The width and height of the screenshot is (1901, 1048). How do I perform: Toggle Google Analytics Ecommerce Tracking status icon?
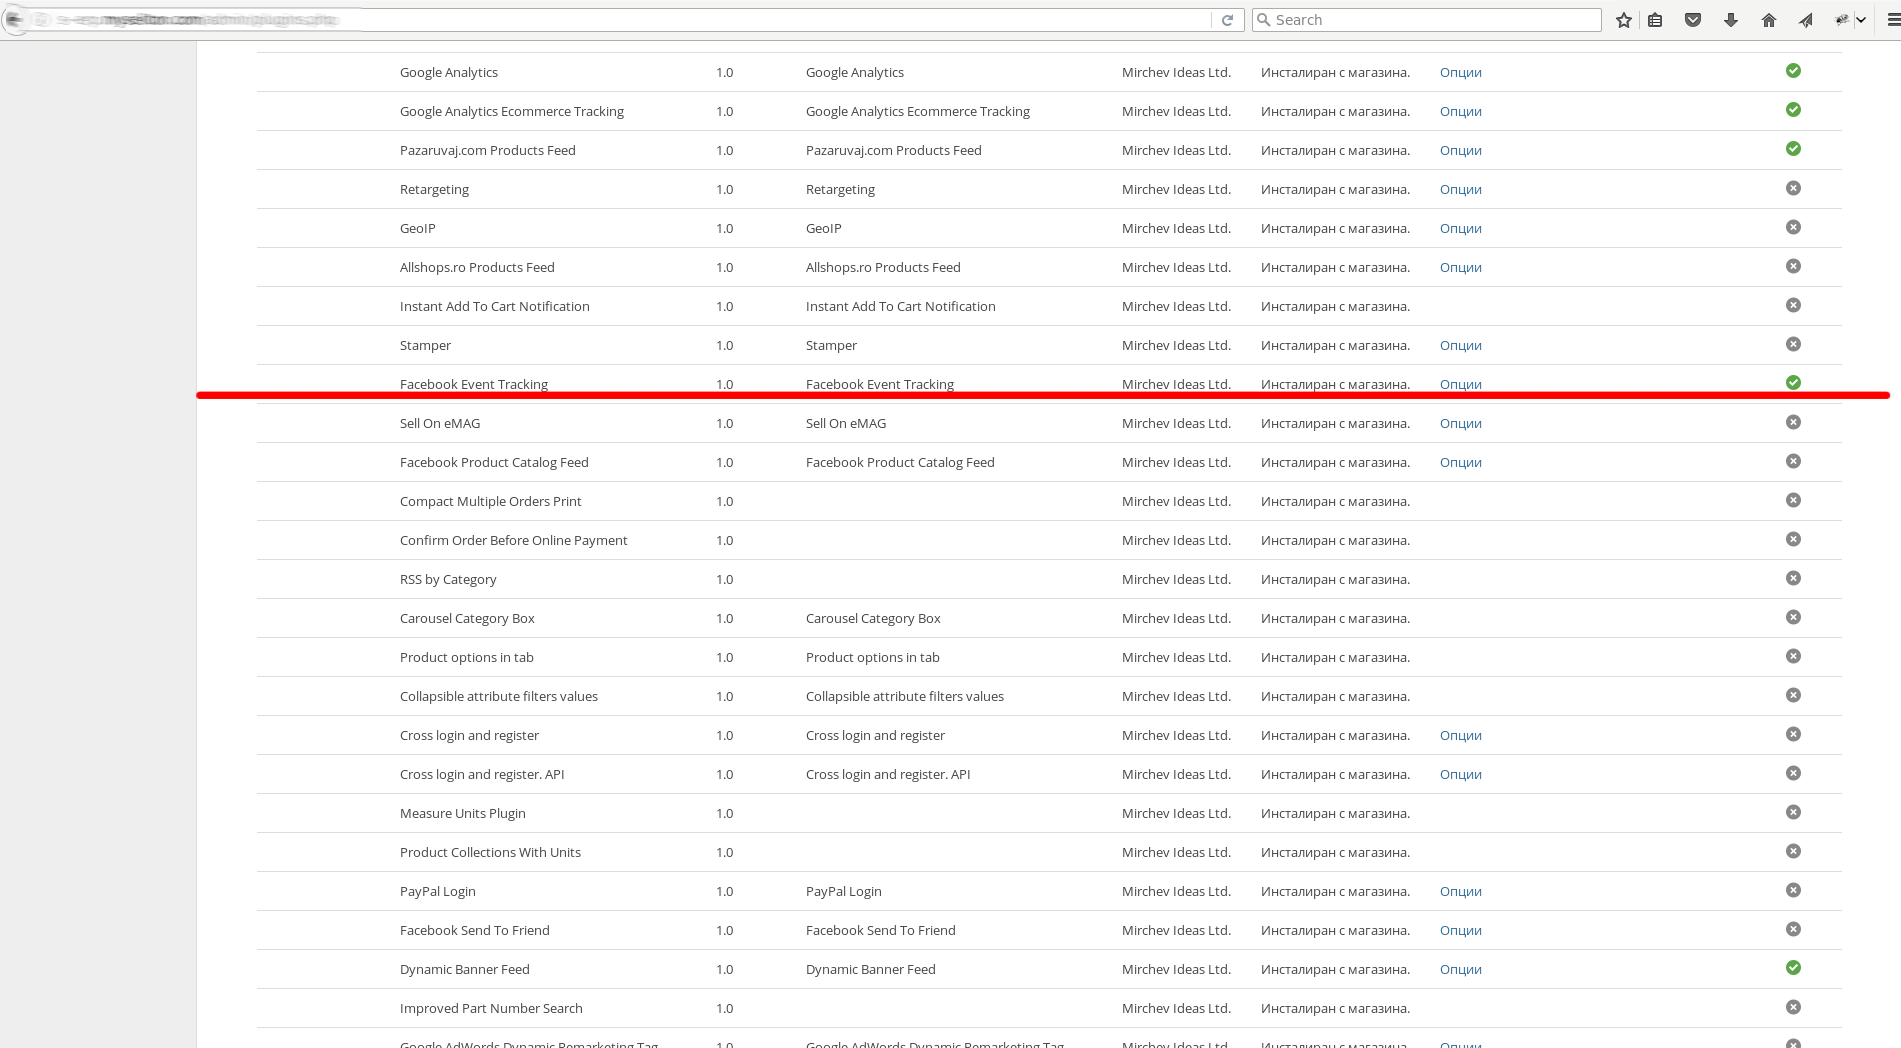[x=1793, y=110]
